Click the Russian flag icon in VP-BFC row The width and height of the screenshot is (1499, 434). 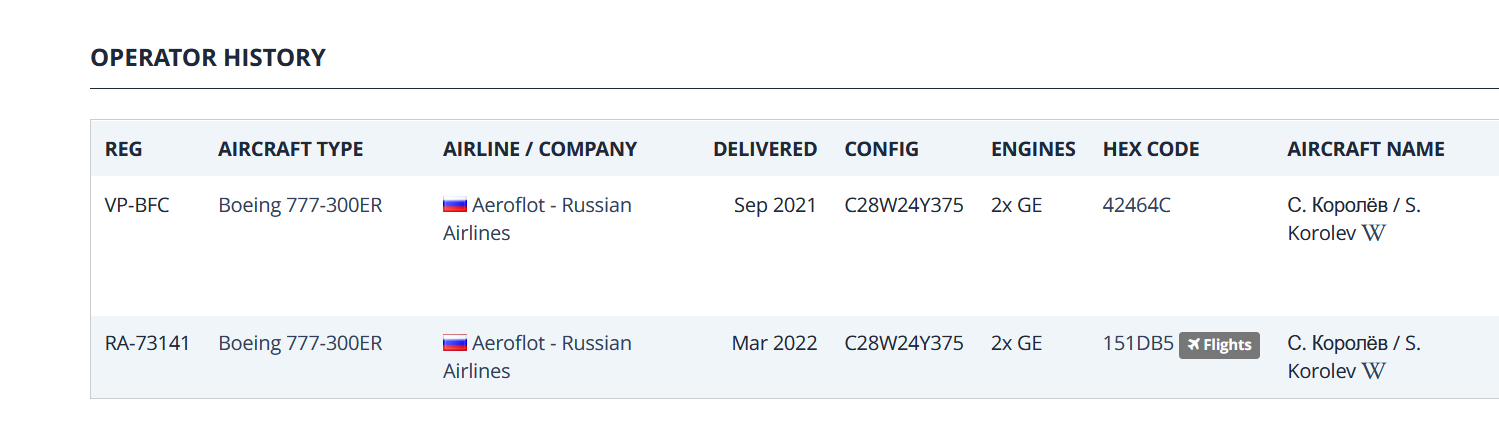click(x=455, y=206)
